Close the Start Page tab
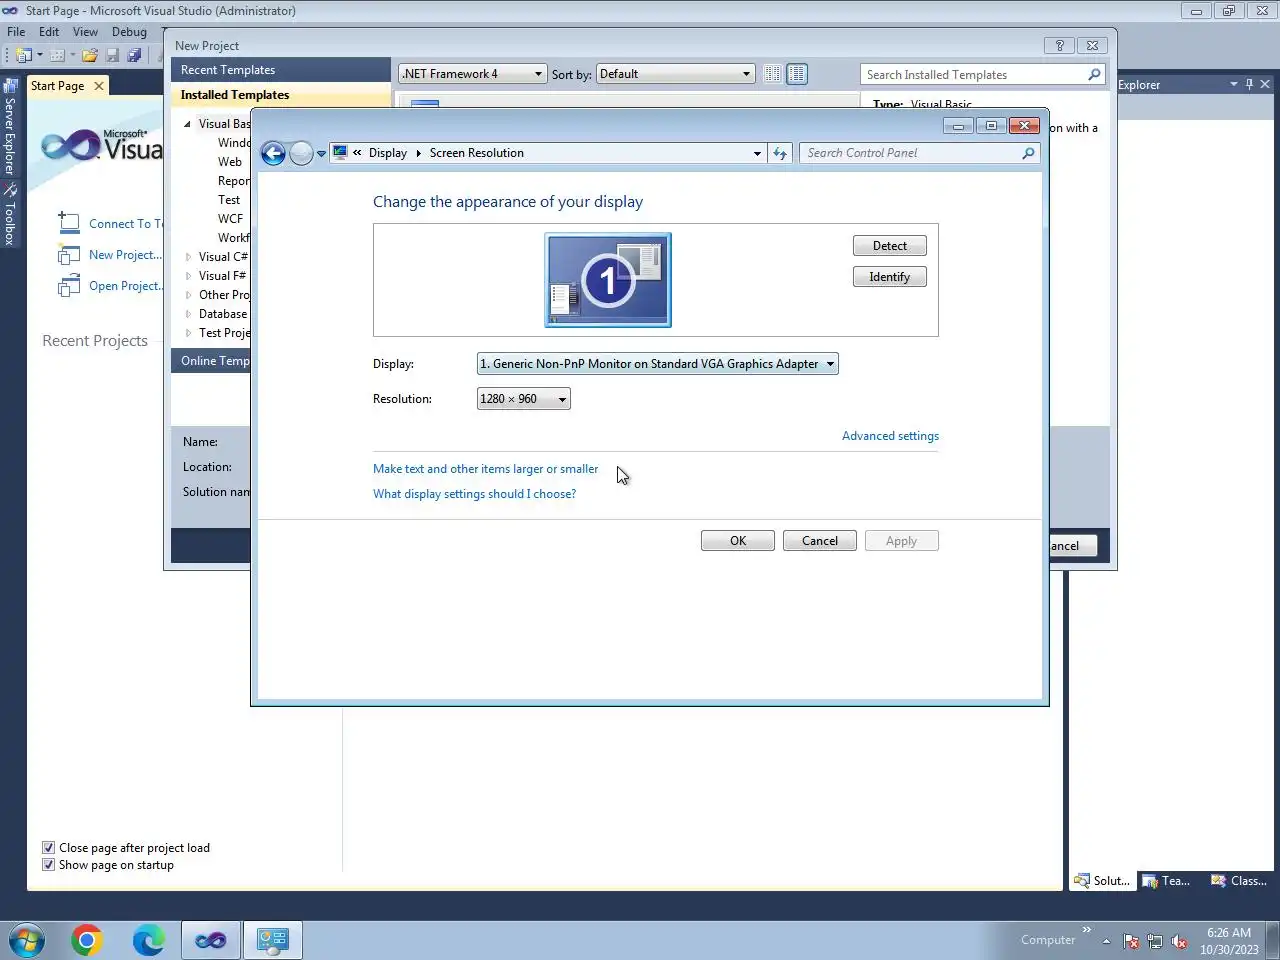 point(98,86)
